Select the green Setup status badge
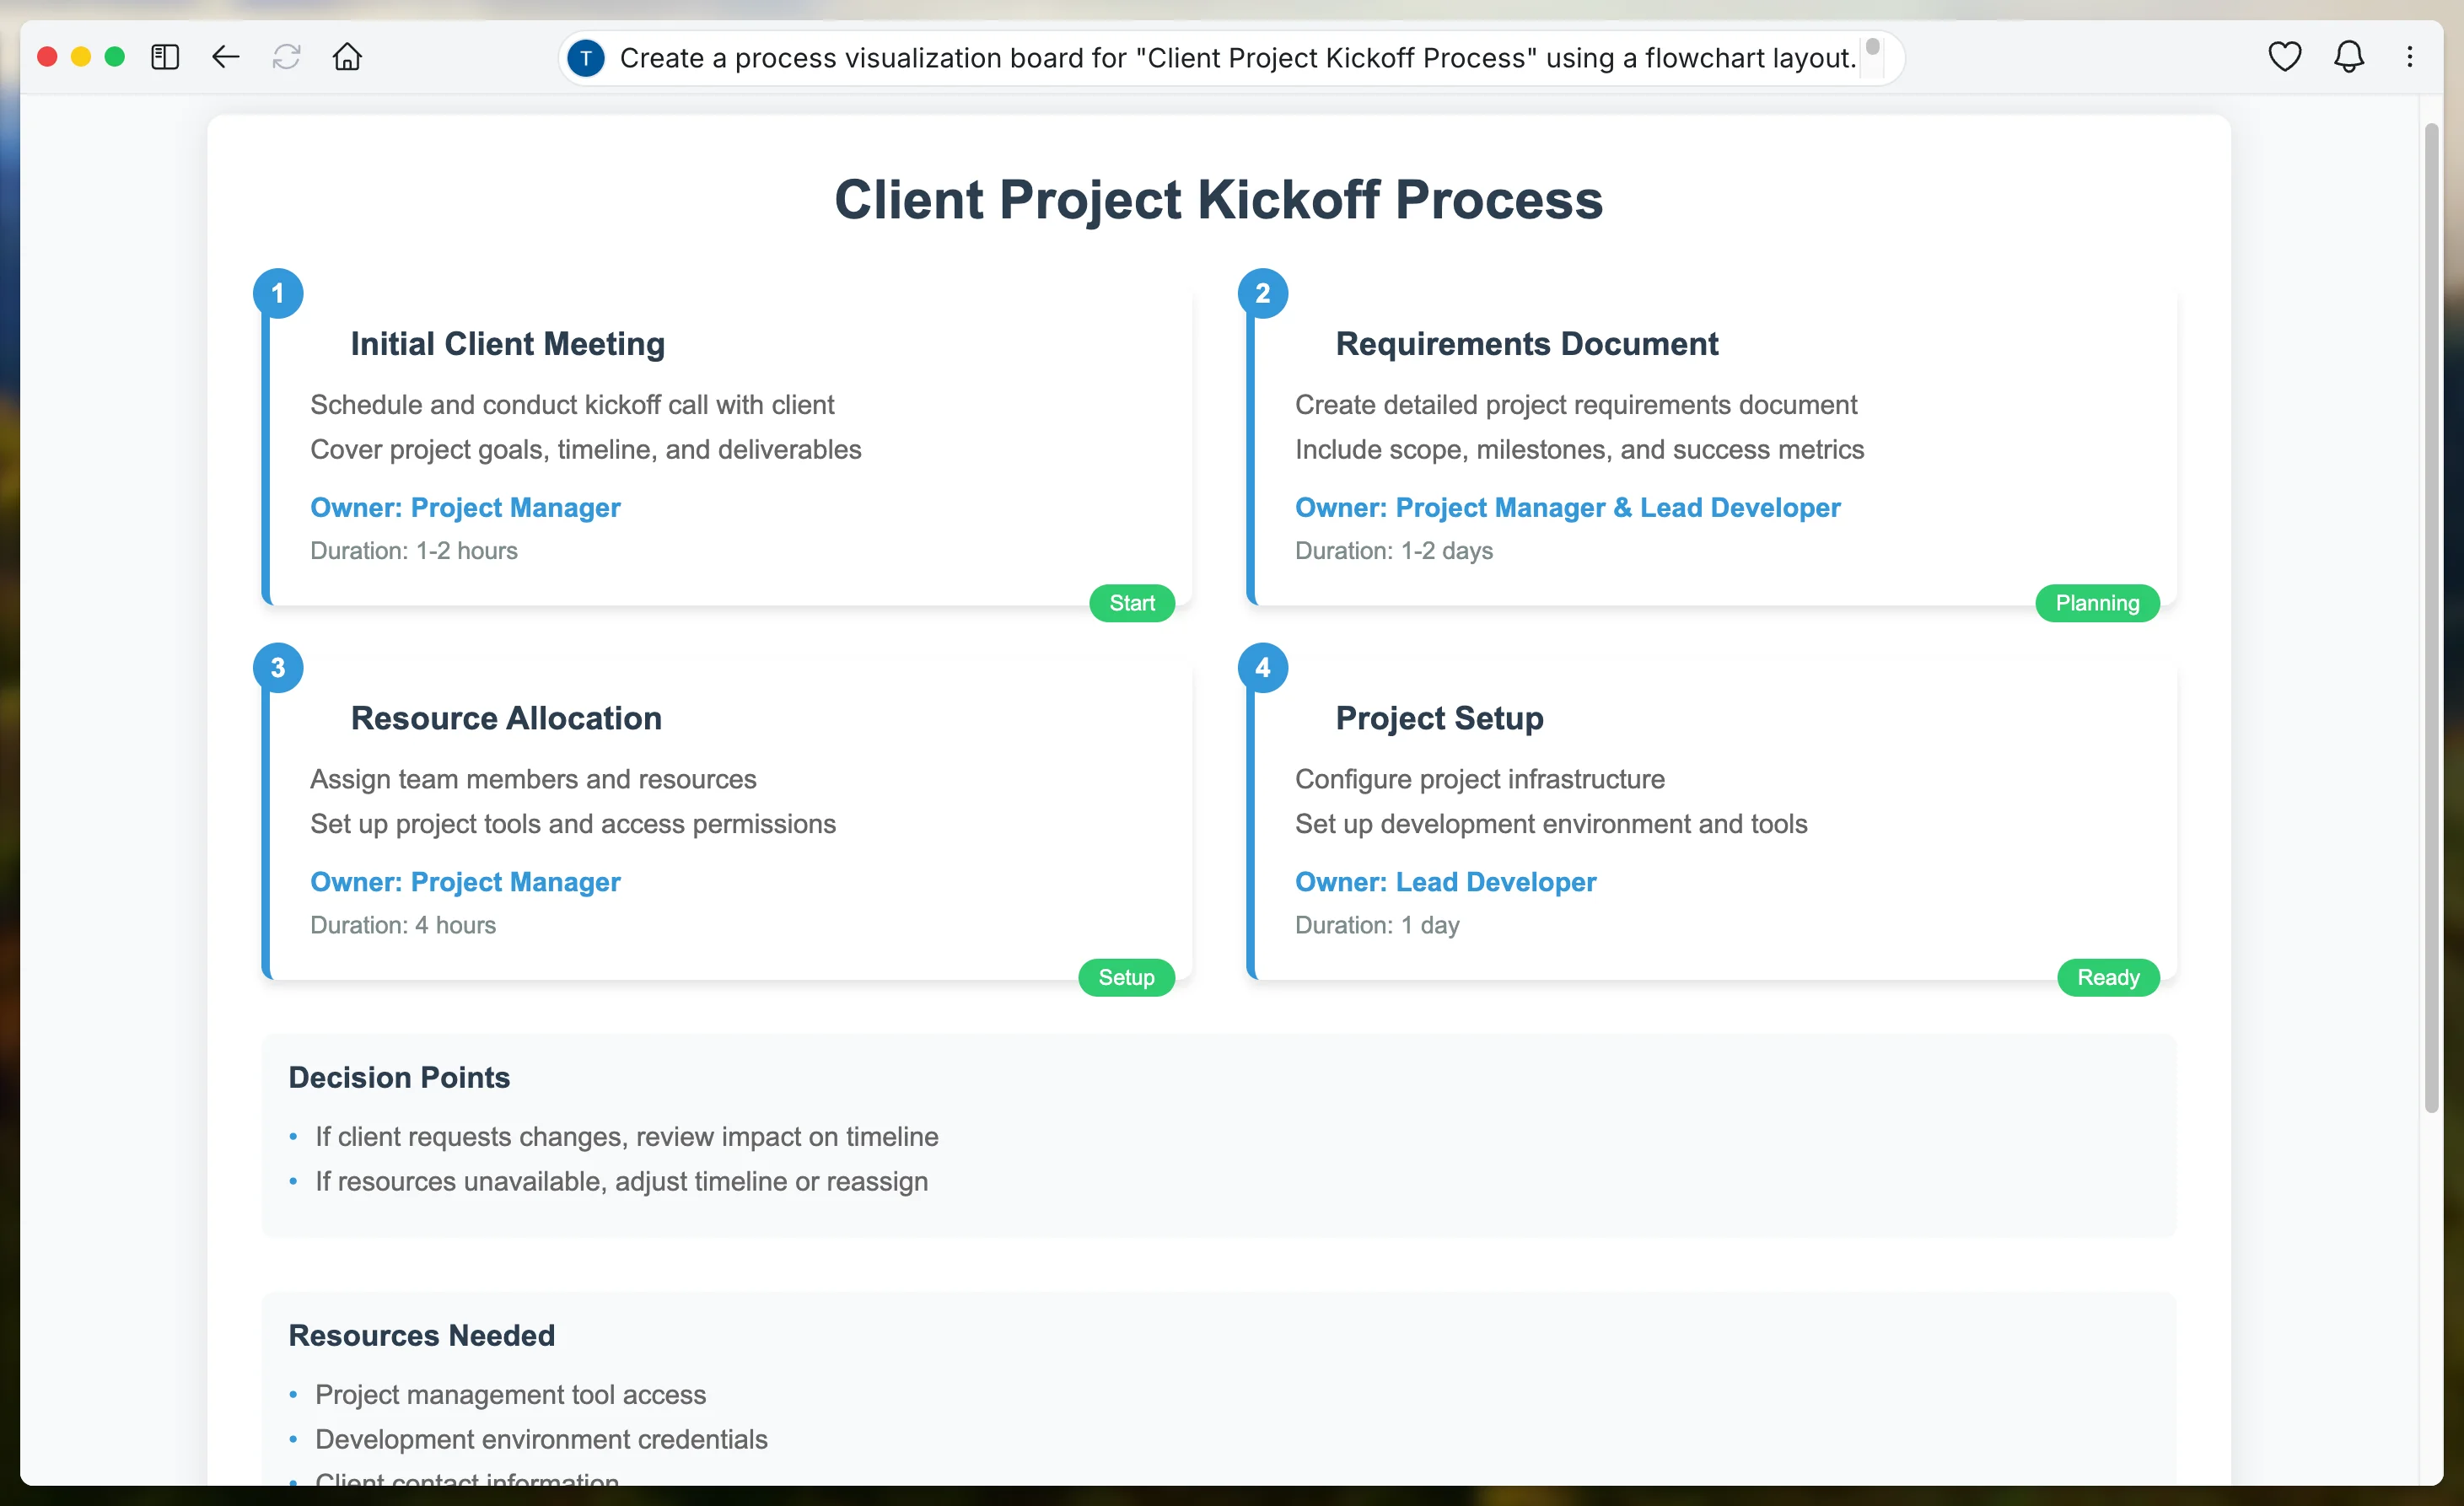The height and width of the screenshot is (1506, 2464). pos(1125,977)
